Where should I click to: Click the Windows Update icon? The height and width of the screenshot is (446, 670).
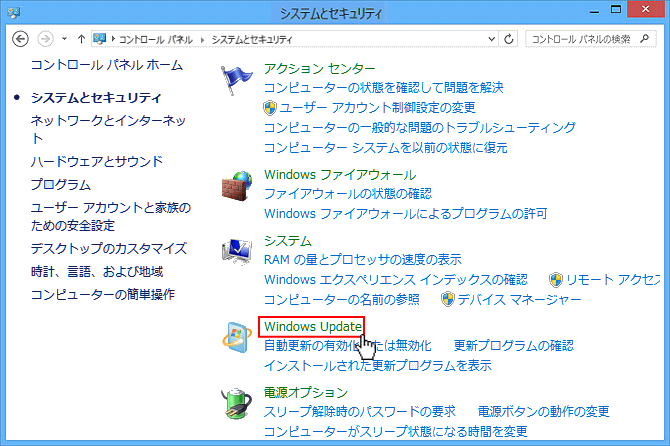coord(236,337)
